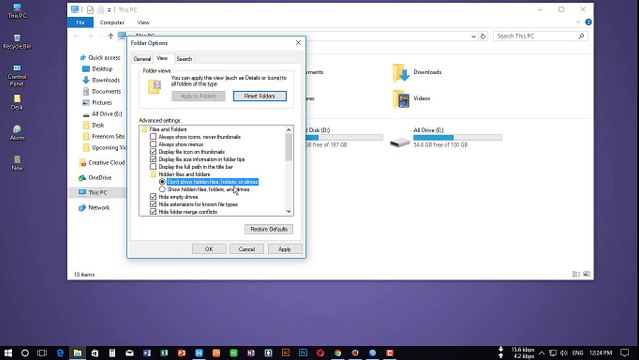Click the Search This PC field
This screenshot has width=639, height=360.
pyautogui.click(x=540, y=36)
